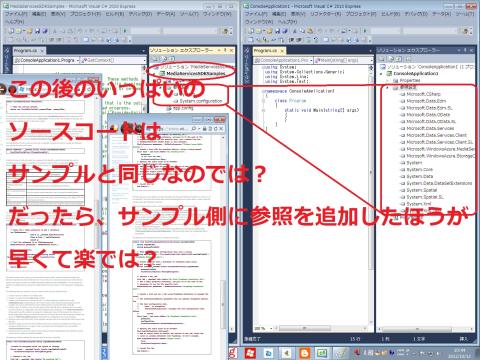This screenshot has width=480, height=360.
Task: Open ファイル menu in ConsoleApplication1 window
Action: click(x=256, y=14)
